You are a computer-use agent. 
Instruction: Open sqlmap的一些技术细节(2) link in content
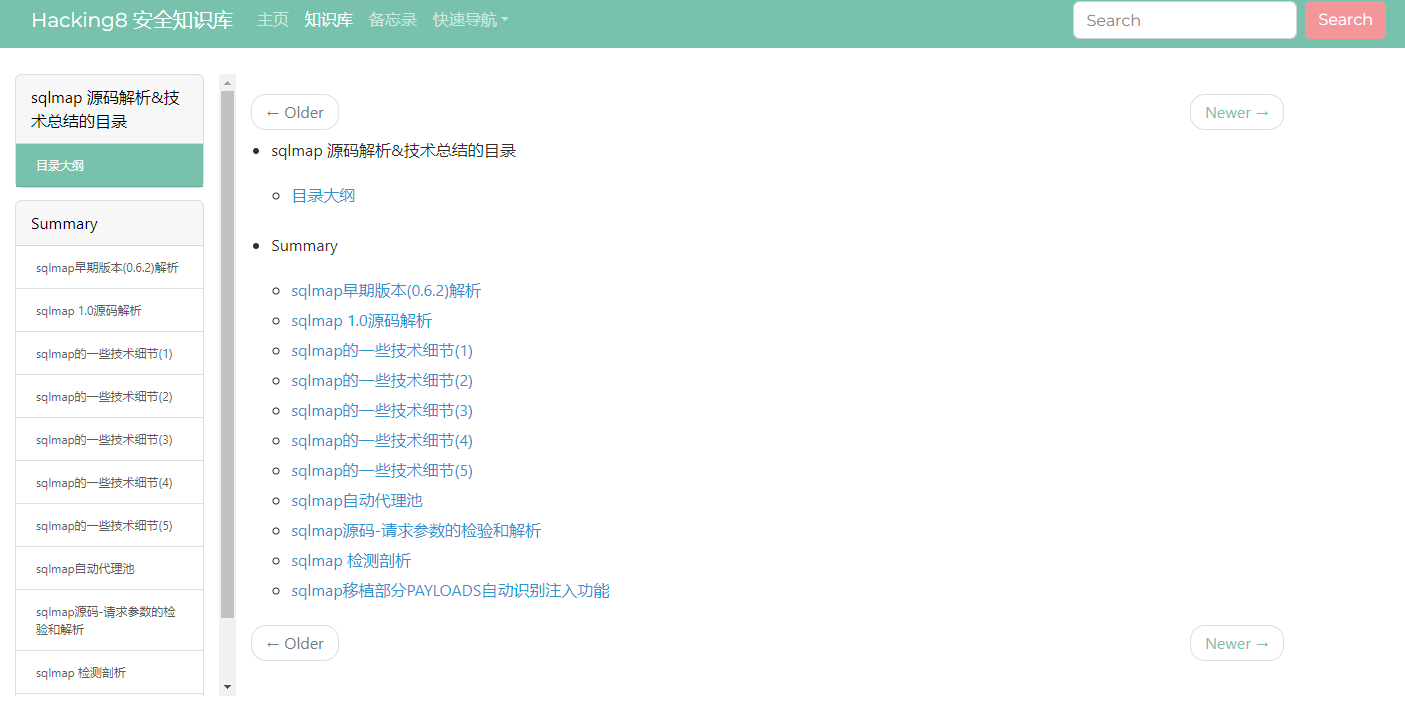(382, 380)
